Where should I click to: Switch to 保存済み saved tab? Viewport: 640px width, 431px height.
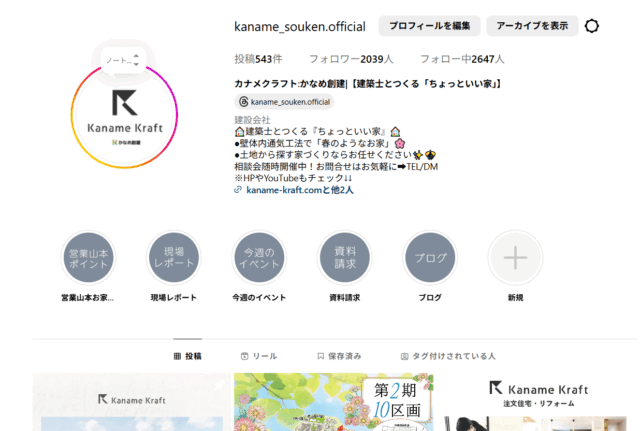(339, 356)
